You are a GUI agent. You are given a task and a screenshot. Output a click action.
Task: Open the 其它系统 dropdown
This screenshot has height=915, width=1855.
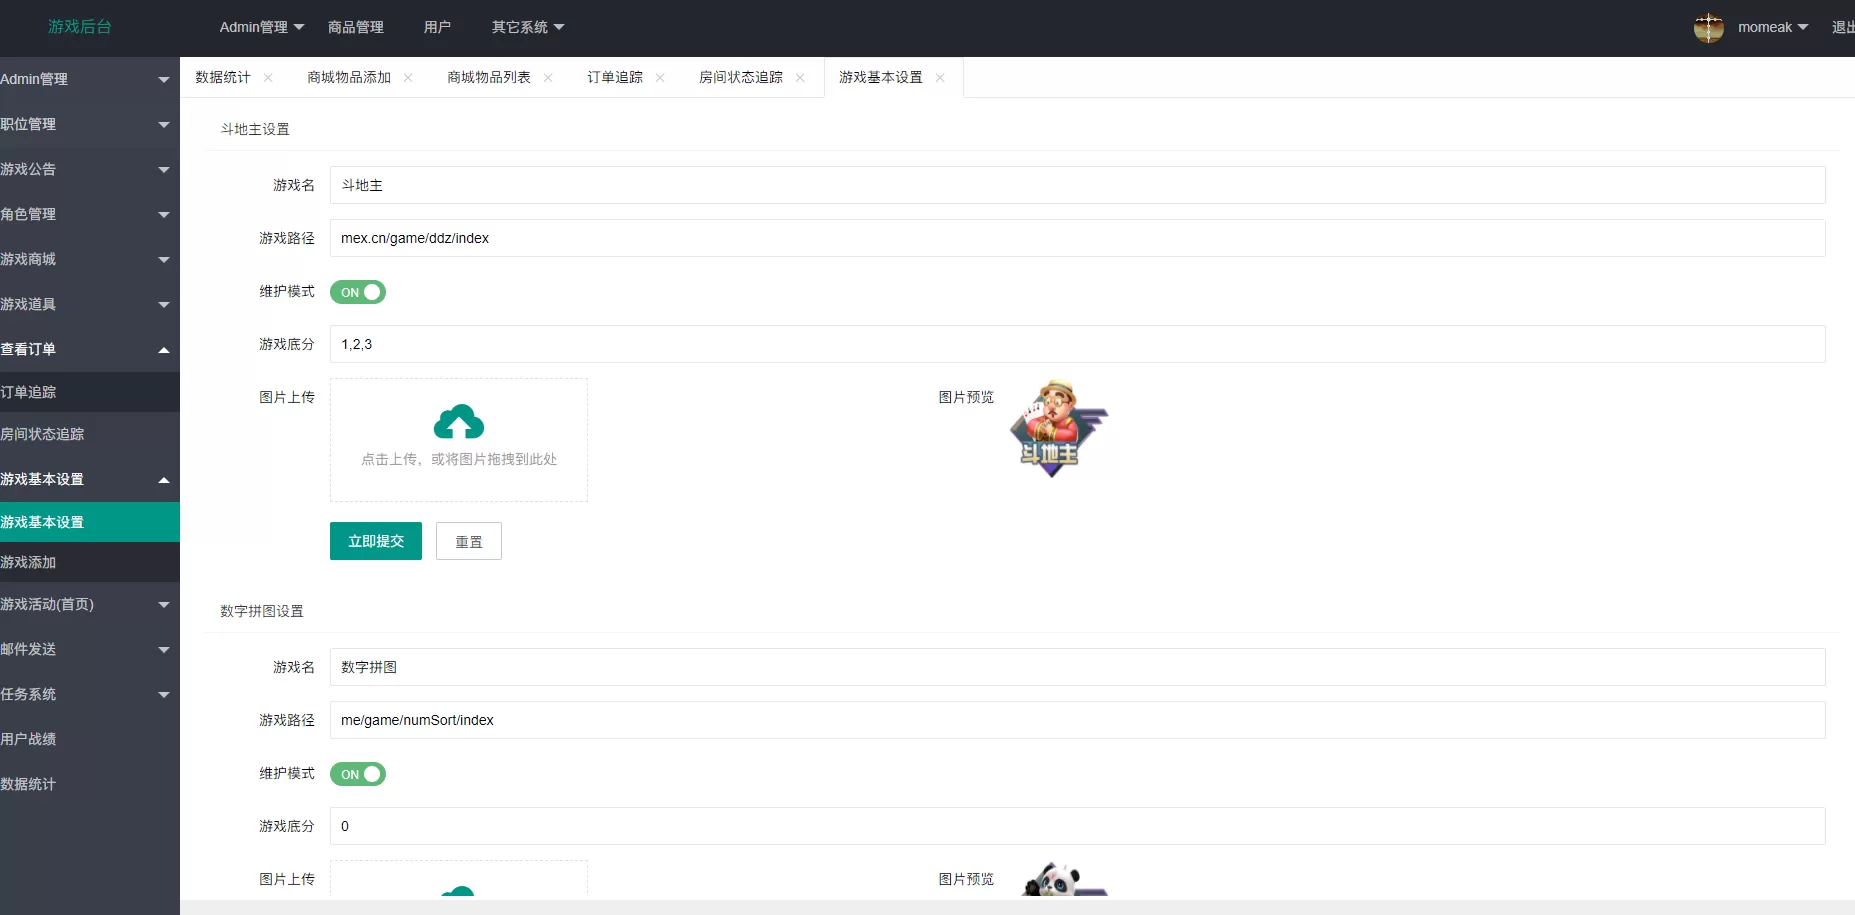tap(527, 27)
